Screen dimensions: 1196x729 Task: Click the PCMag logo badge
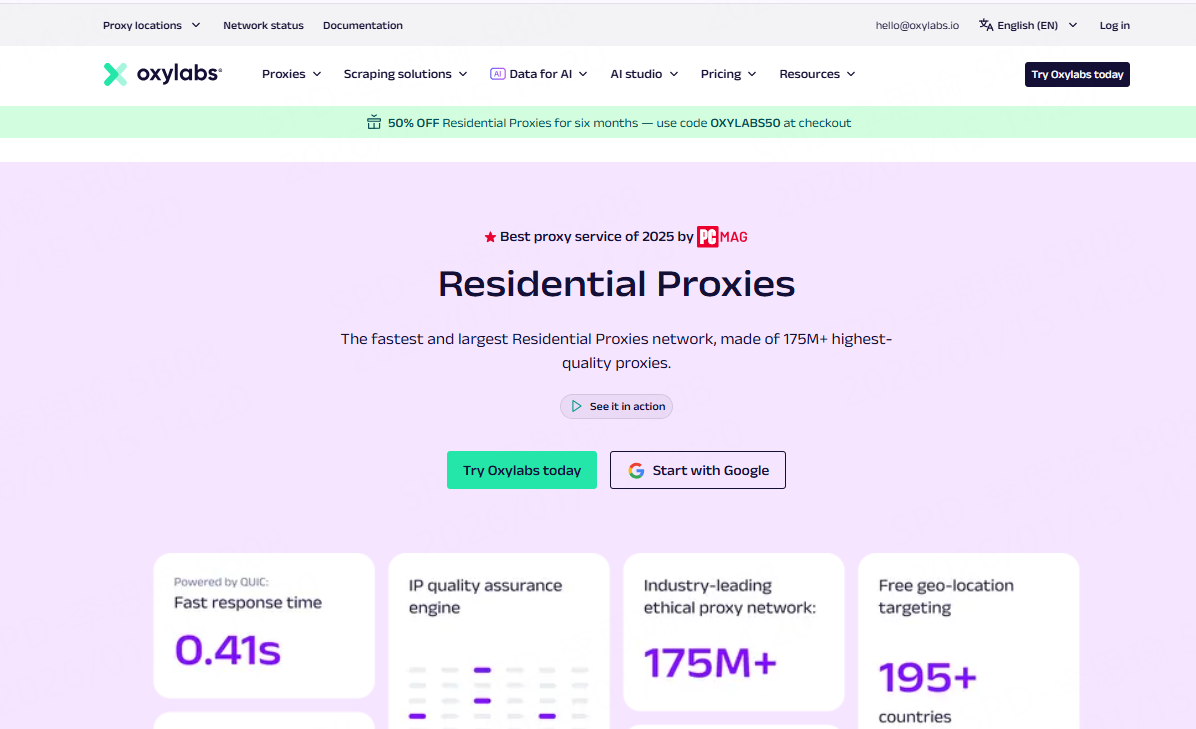click(x=722, y=237)
